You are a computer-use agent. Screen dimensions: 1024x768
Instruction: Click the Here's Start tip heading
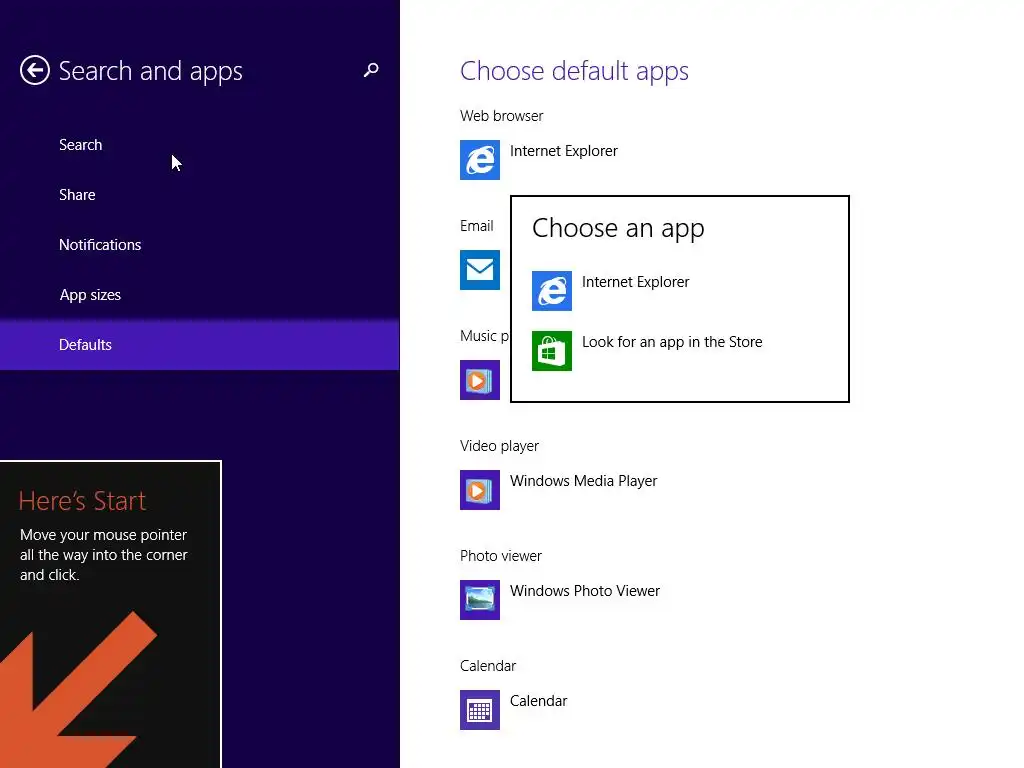82,501
